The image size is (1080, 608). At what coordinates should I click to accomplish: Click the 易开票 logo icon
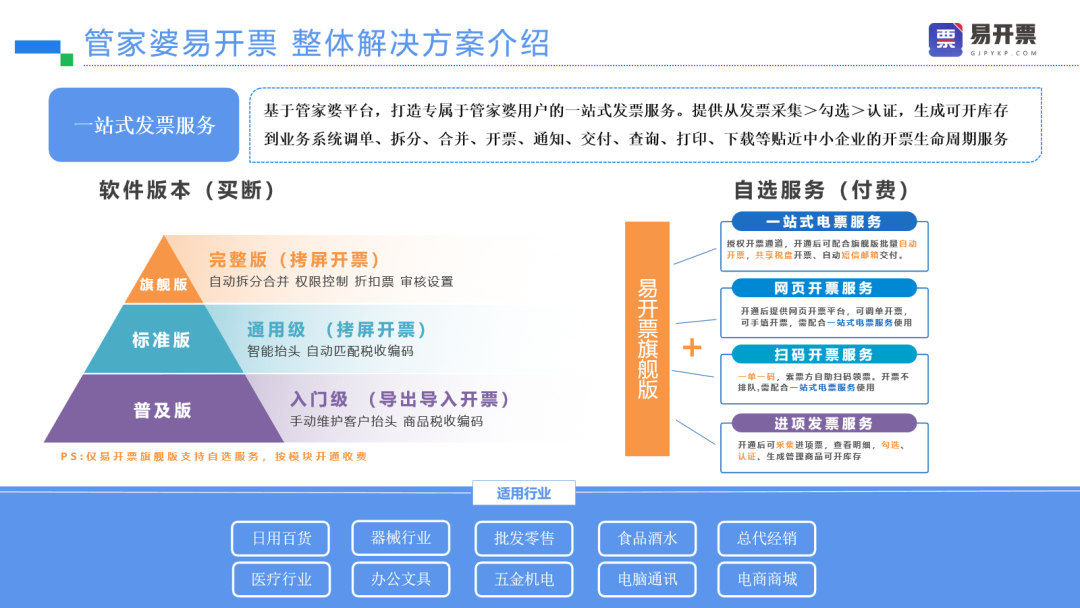tap(945, 39)
